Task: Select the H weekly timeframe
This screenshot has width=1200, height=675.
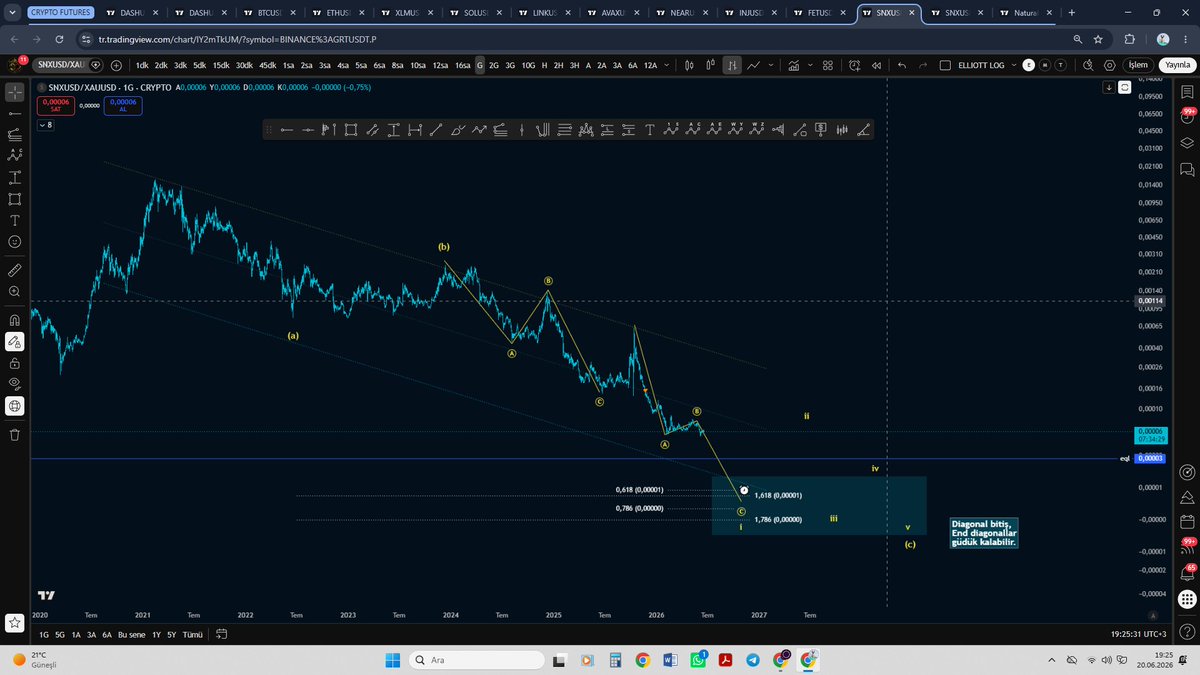Action: coord(544,65)
